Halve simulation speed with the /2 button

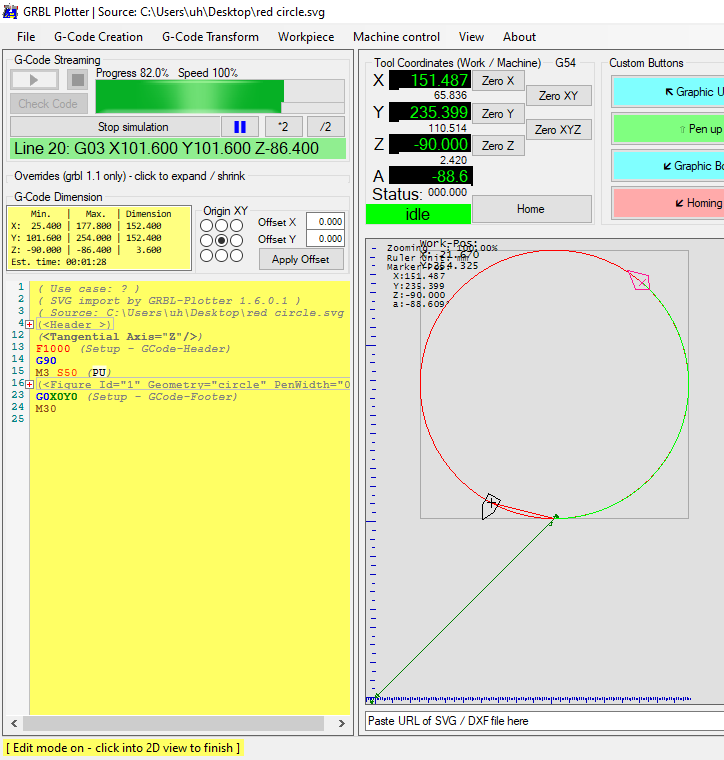click(x=325, y=127)
